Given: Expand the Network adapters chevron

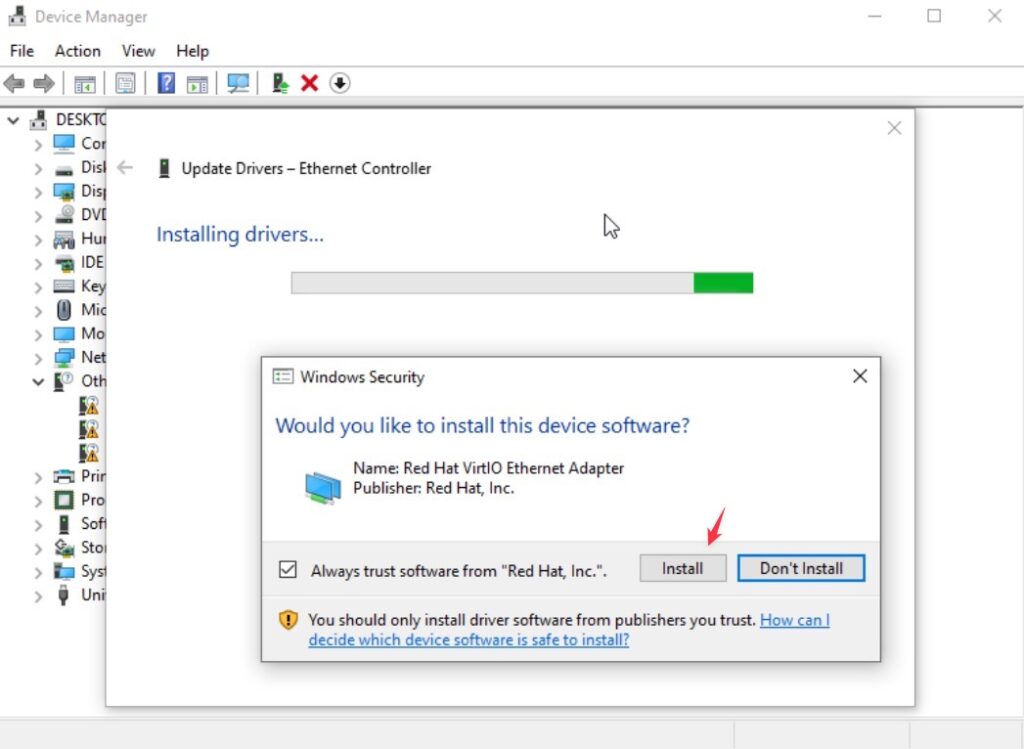Looking at the screenshot, I should point(38,359).
